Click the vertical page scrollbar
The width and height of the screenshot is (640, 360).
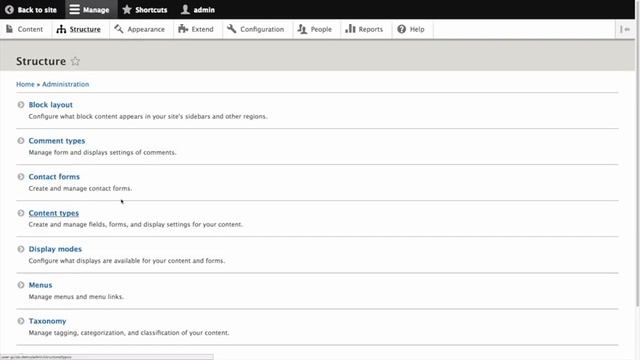(x=638, y=153)
